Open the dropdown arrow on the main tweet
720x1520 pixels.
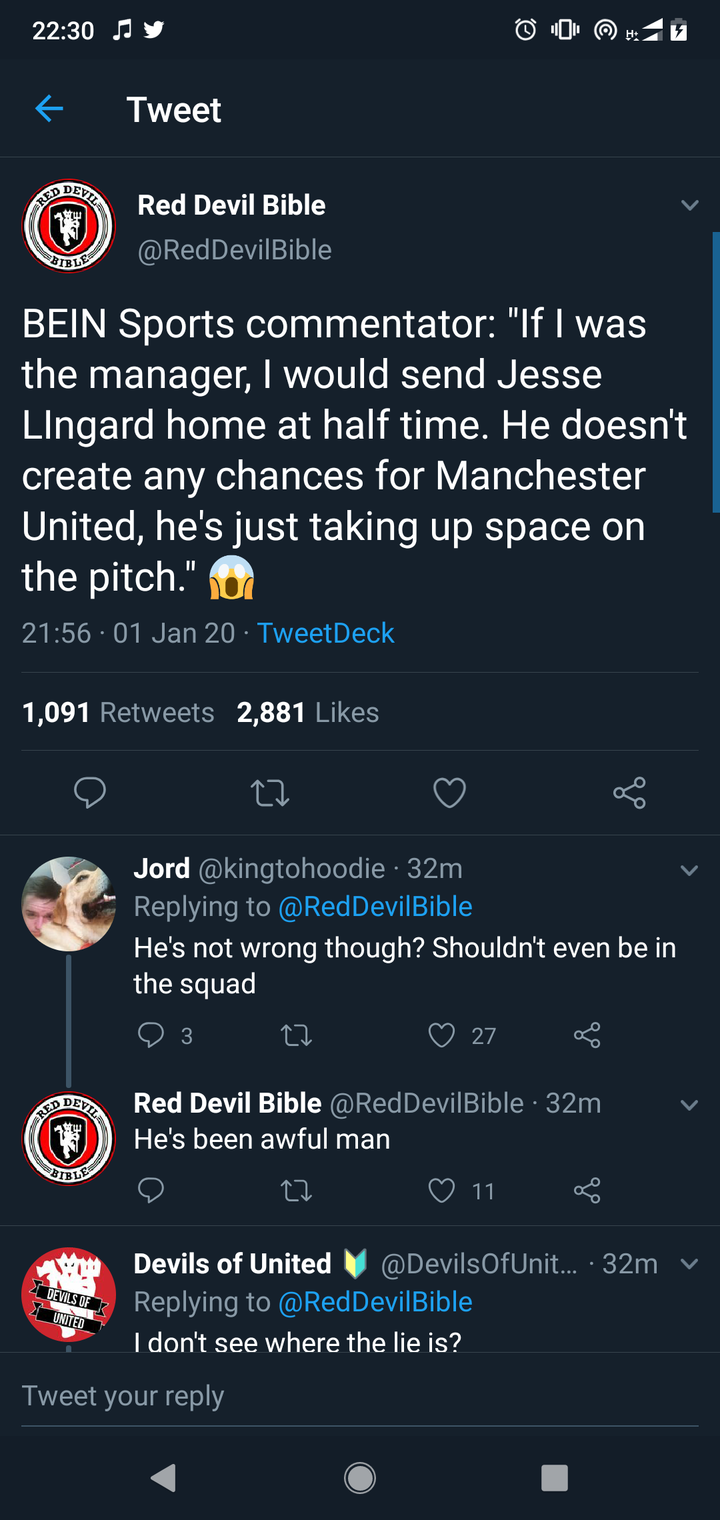point(689,206)
